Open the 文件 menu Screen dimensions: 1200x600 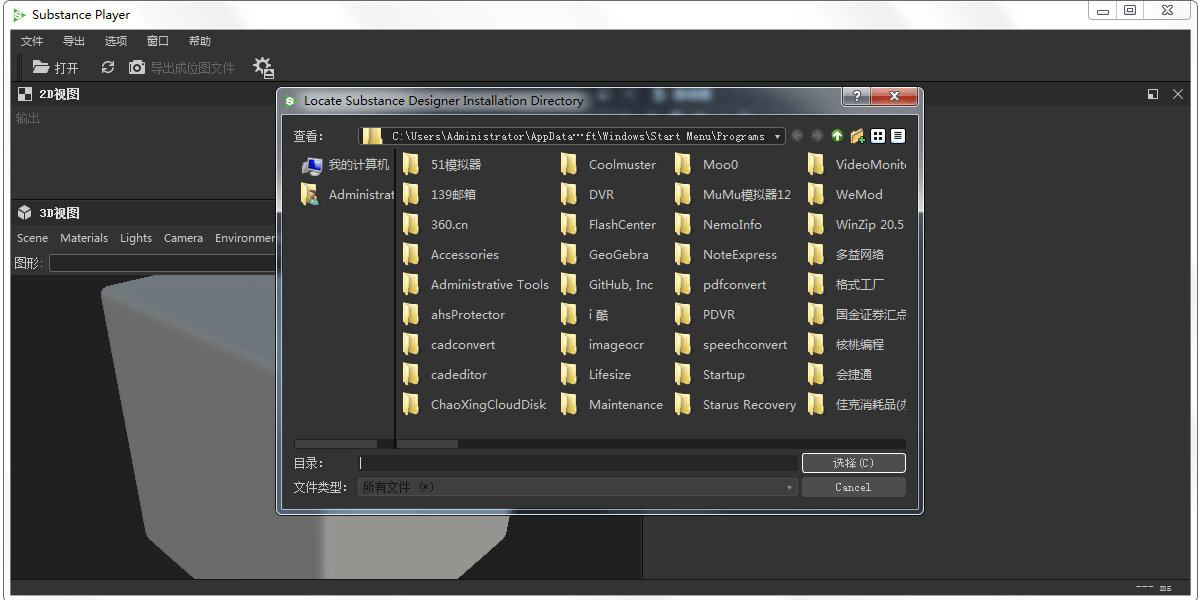[32, 41]
